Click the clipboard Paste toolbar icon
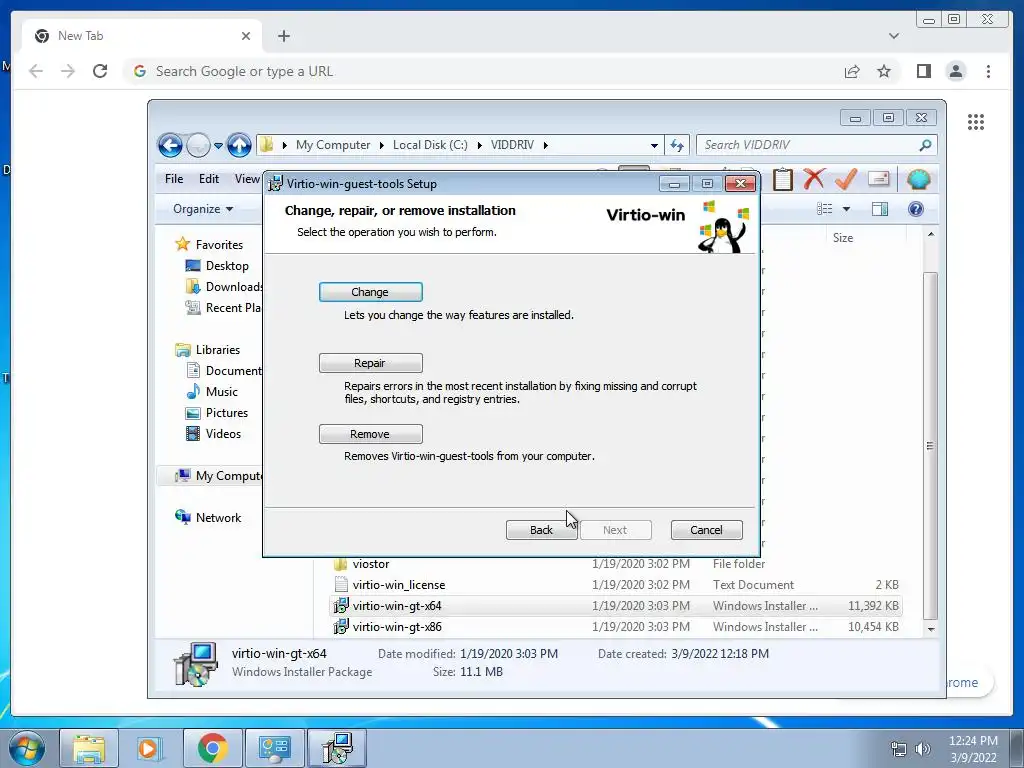This screenshot has width=1024, height=768. (x=782, y=180)
